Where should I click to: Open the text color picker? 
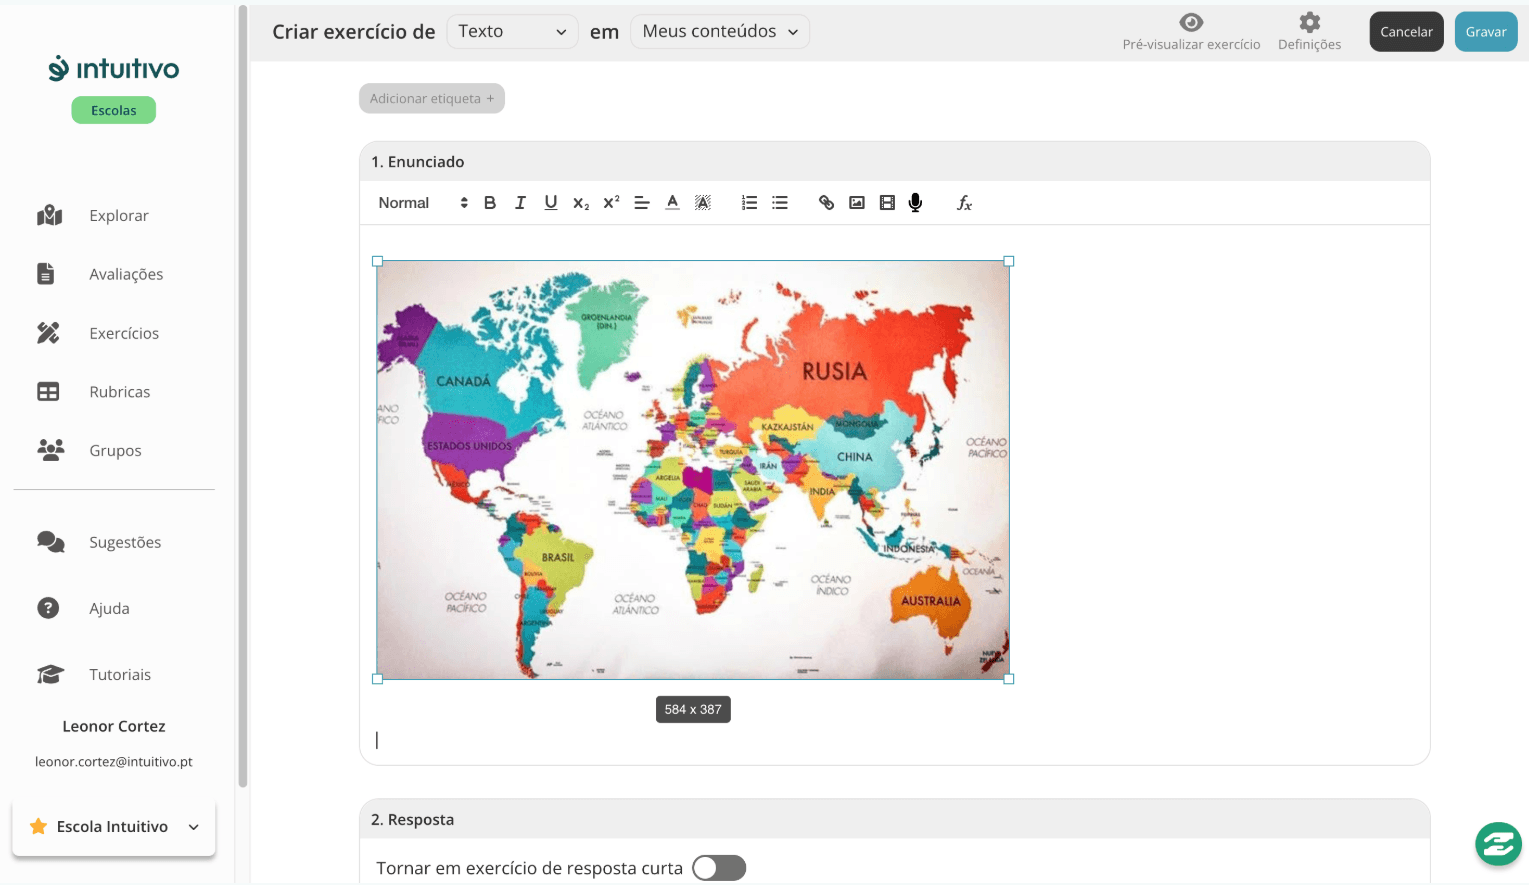click(x=673, y=203)
